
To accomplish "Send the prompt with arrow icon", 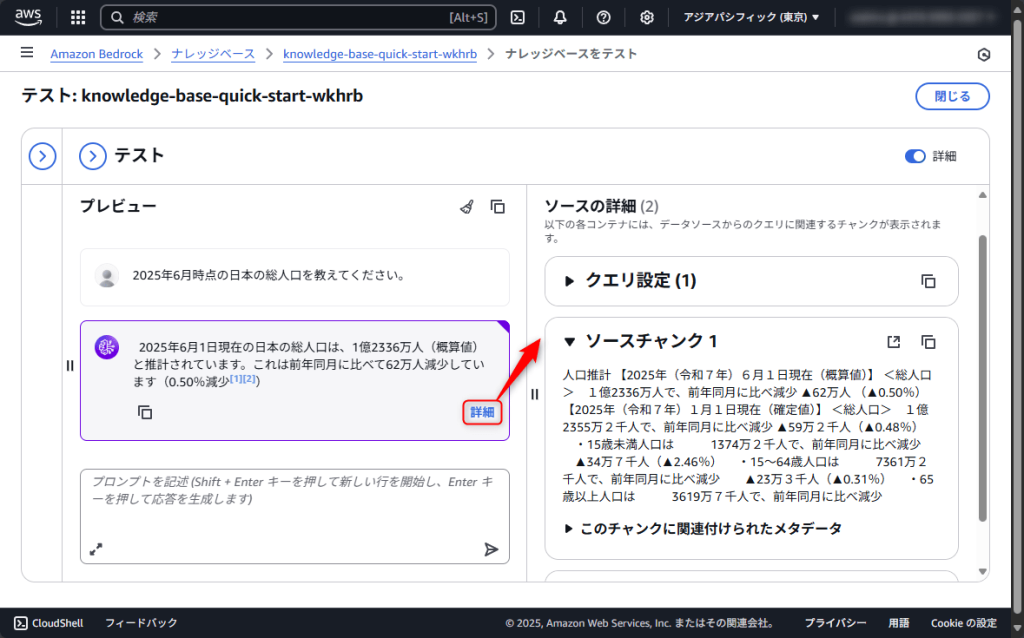I will tap(491, 549).
